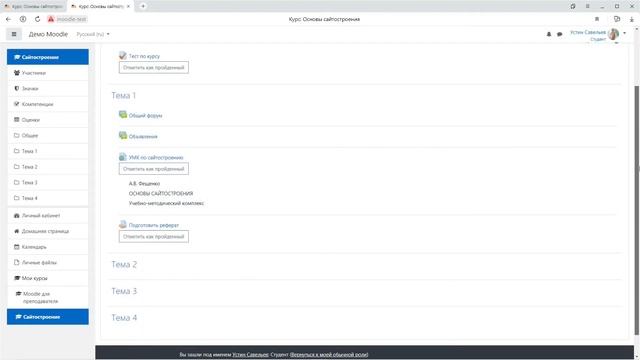This screenshot has width=640, height=360.
Task: Click the icon between bookmark and downloads
Action: point(617,19)
